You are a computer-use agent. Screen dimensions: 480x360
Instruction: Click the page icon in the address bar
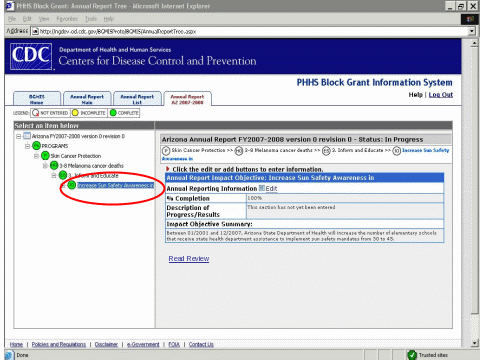[x=35, y=31]
